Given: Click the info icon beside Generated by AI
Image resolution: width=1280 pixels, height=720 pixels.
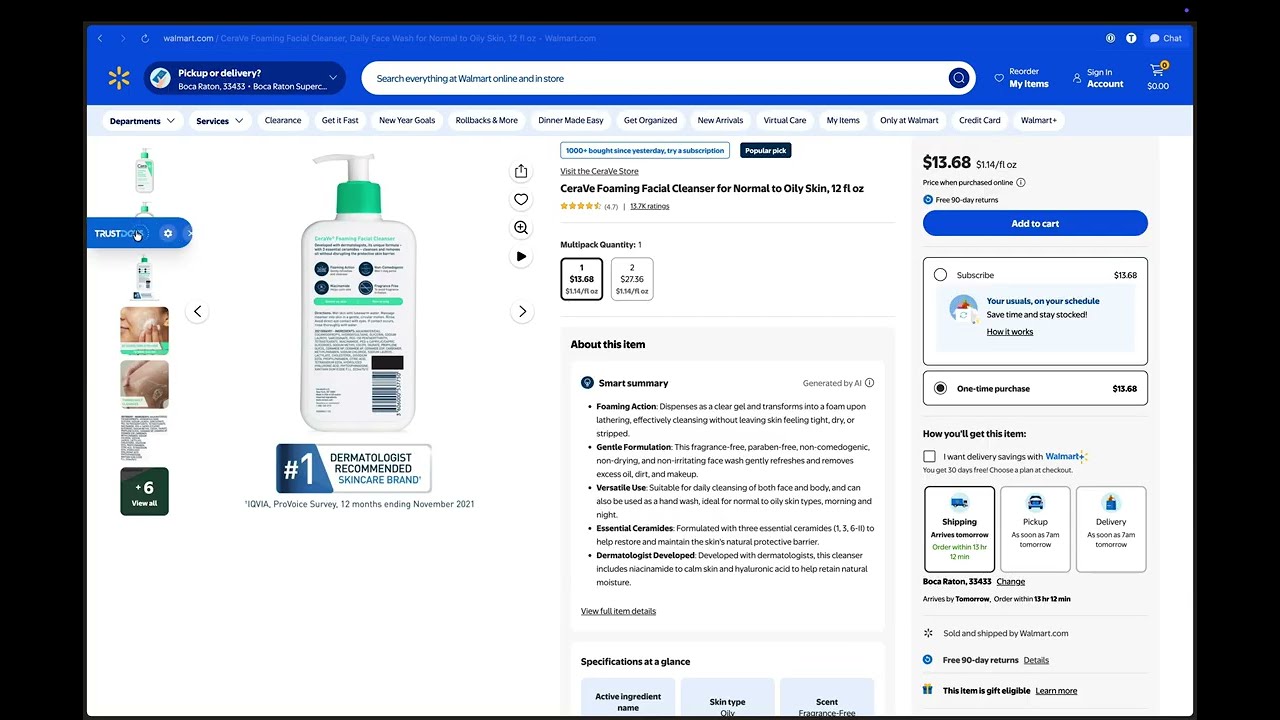Looking at the screenshot, I should (x=869, y=383).
